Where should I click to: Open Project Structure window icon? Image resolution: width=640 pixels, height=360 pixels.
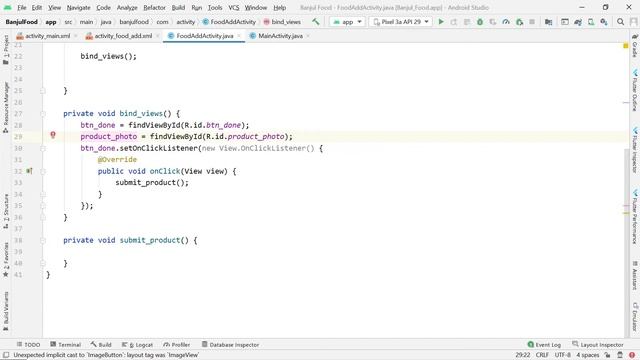click(565, 22)
